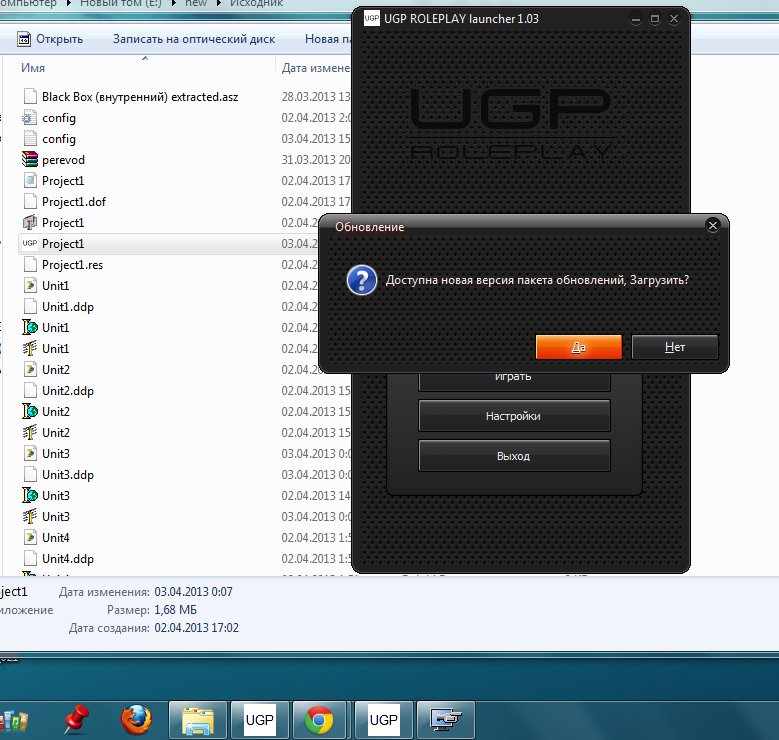The image size is (779, 740).
Task: Click the 31.03.2013 date of perevod
Action: click(x=316, y=160)
